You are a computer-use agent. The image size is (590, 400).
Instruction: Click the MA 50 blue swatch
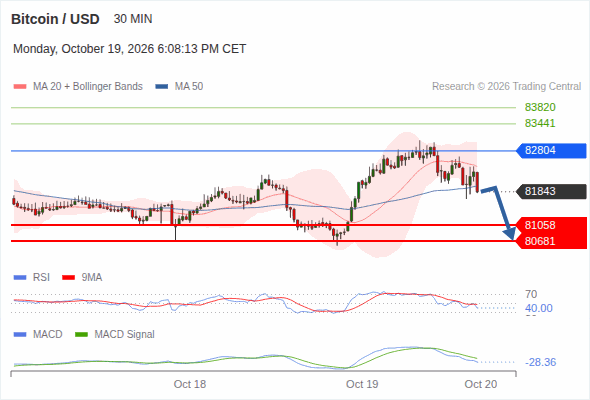pos(162,87)
